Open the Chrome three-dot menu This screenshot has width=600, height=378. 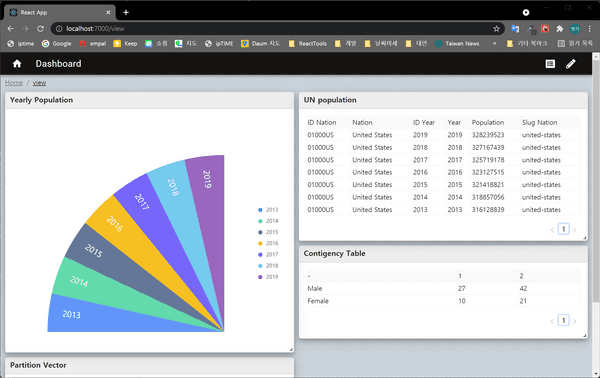(x=590, y=29)
